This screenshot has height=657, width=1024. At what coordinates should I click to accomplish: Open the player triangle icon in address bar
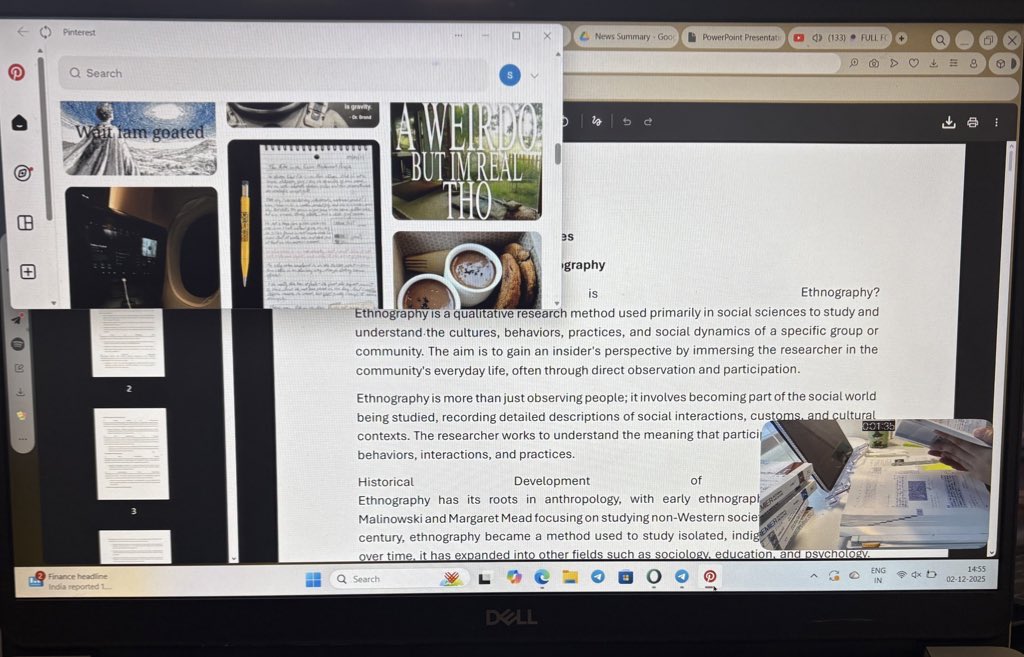tap(894, 63)
